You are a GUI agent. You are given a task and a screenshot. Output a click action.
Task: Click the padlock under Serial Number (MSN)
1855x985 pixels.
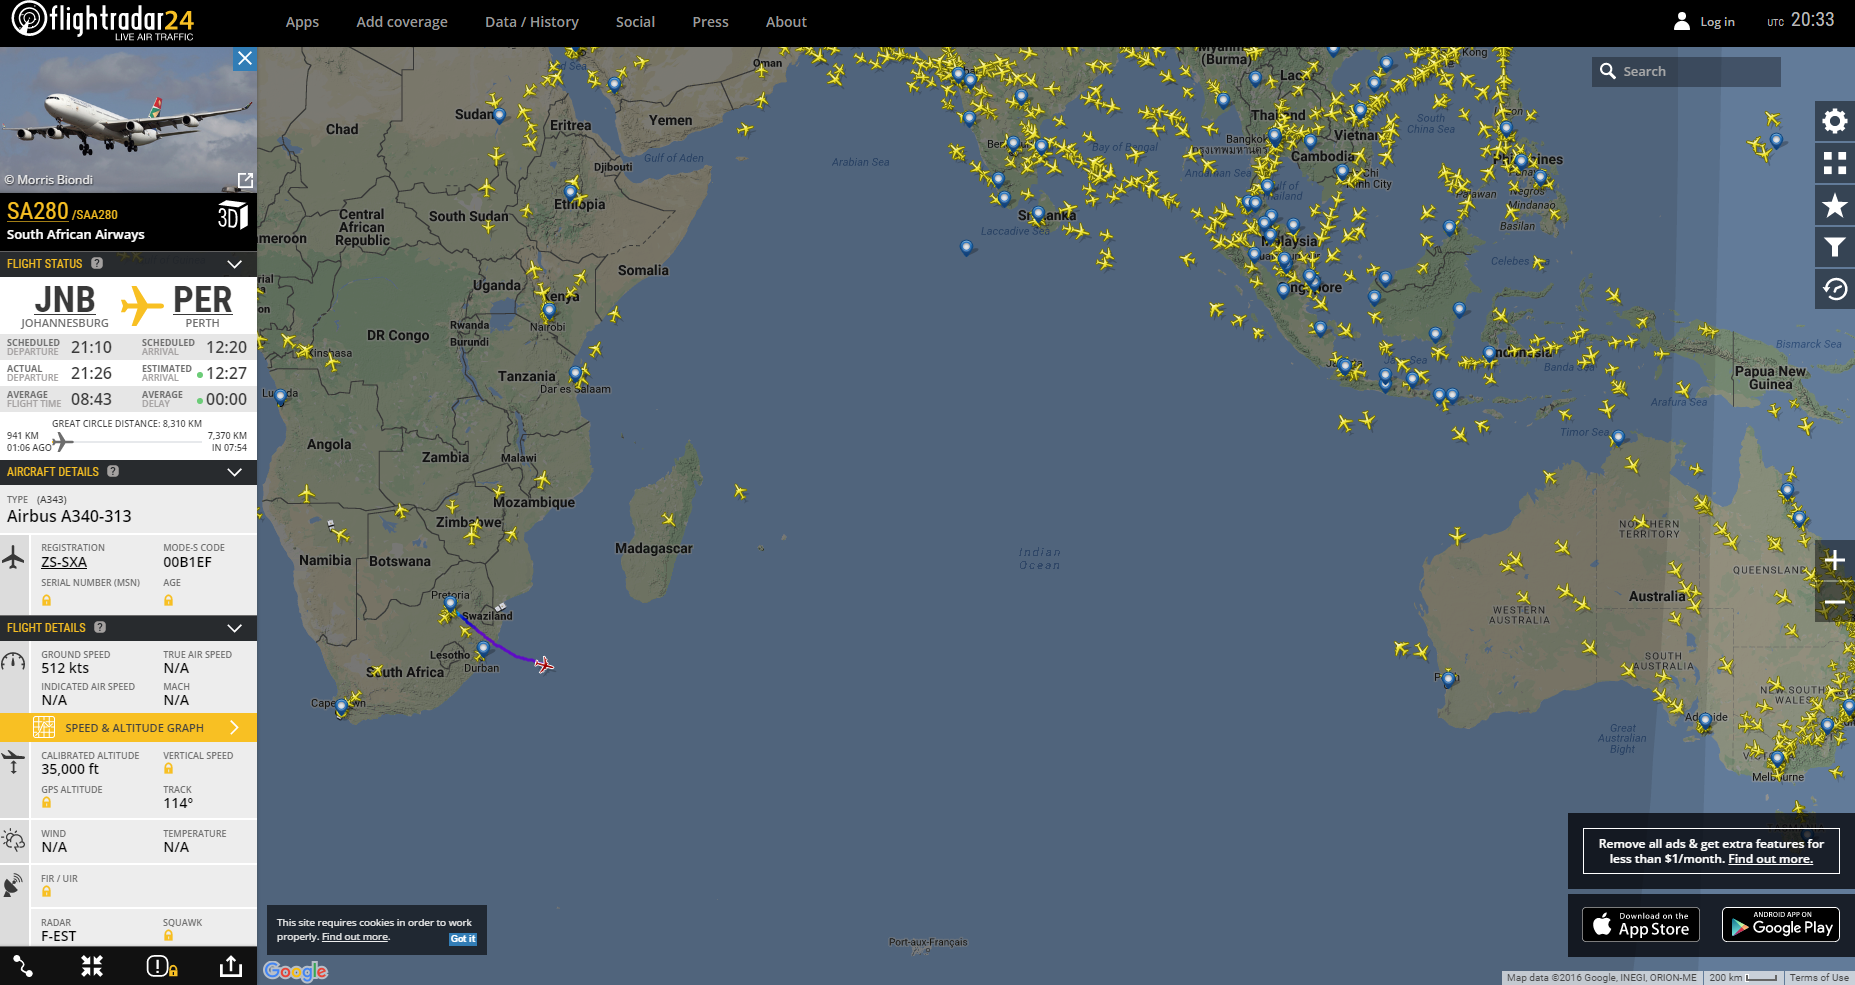tap(46, 600)
